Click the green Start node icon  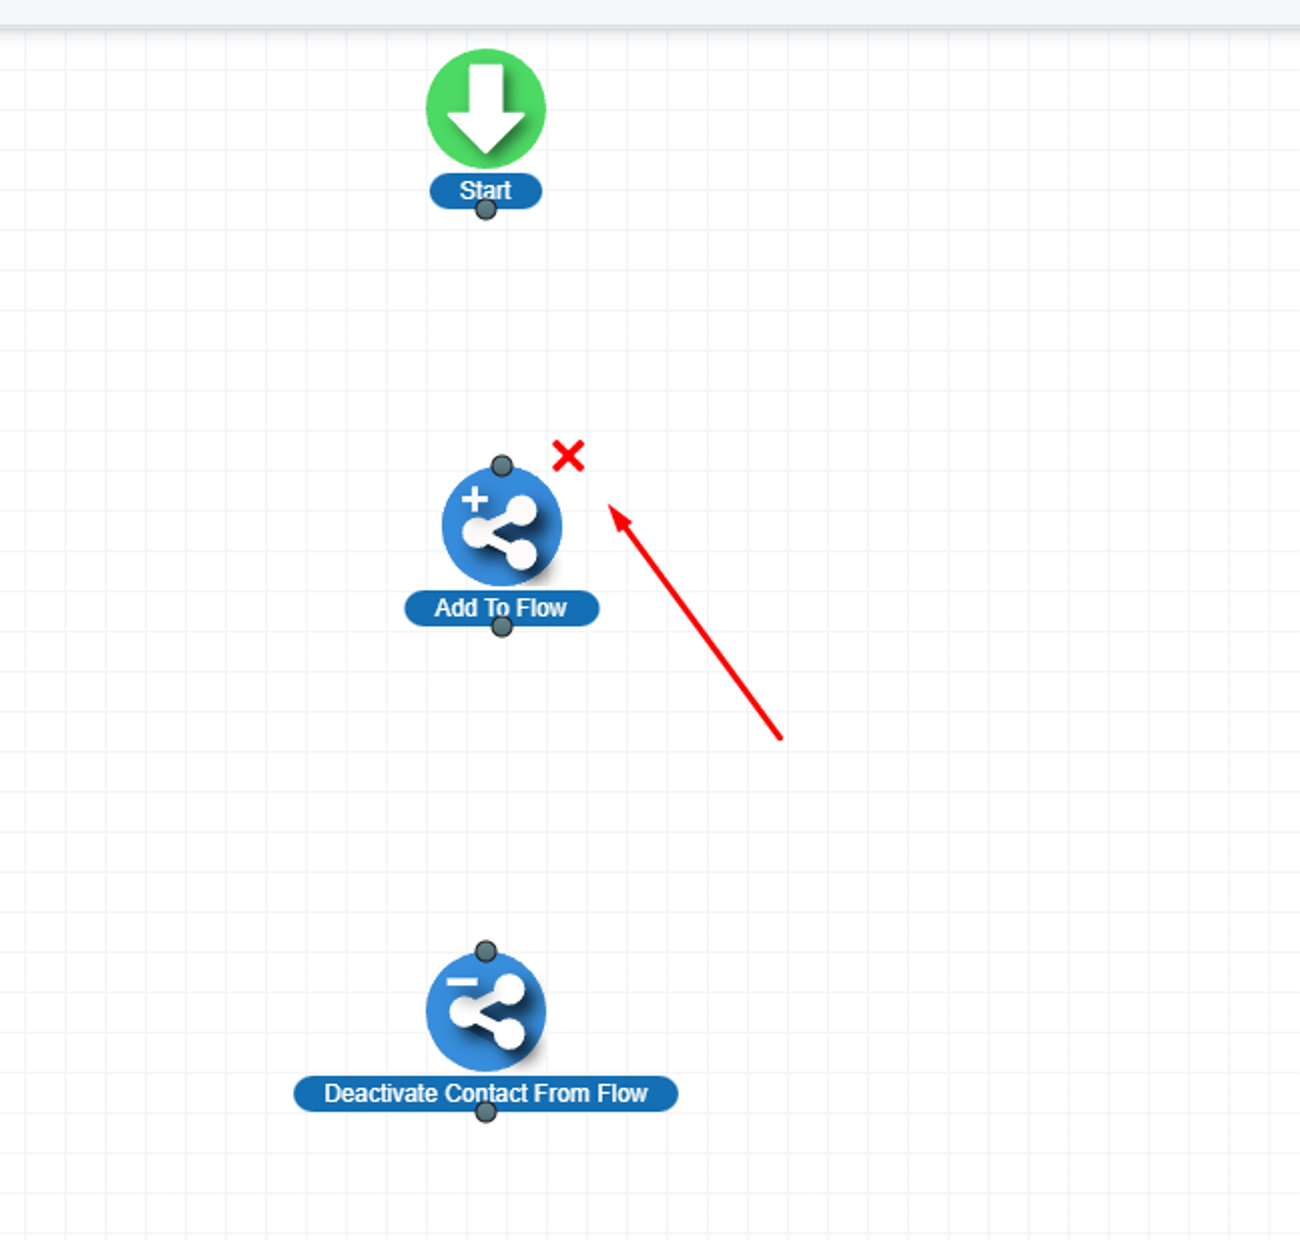coord(485,108)
